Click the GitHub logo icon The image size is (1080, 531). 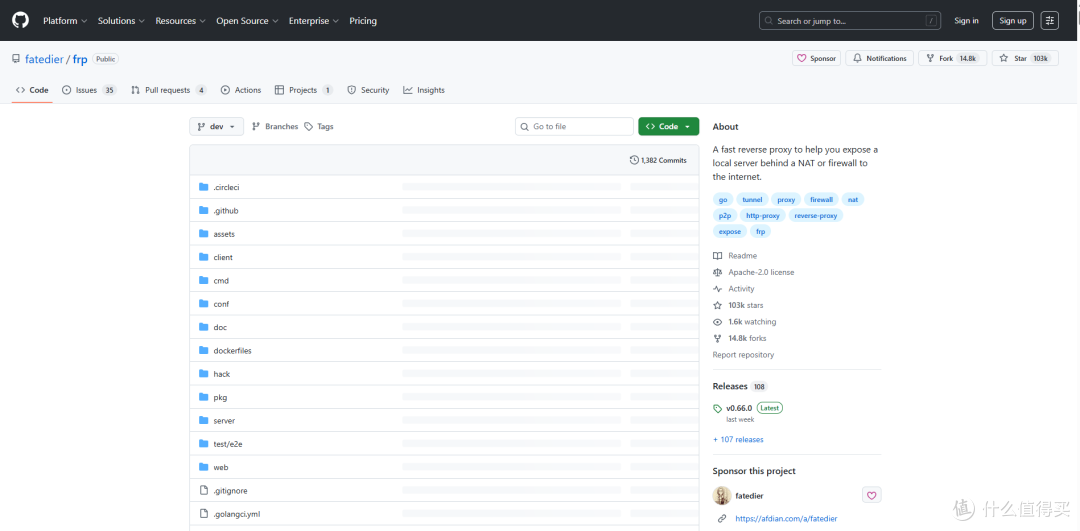[21, 21]
